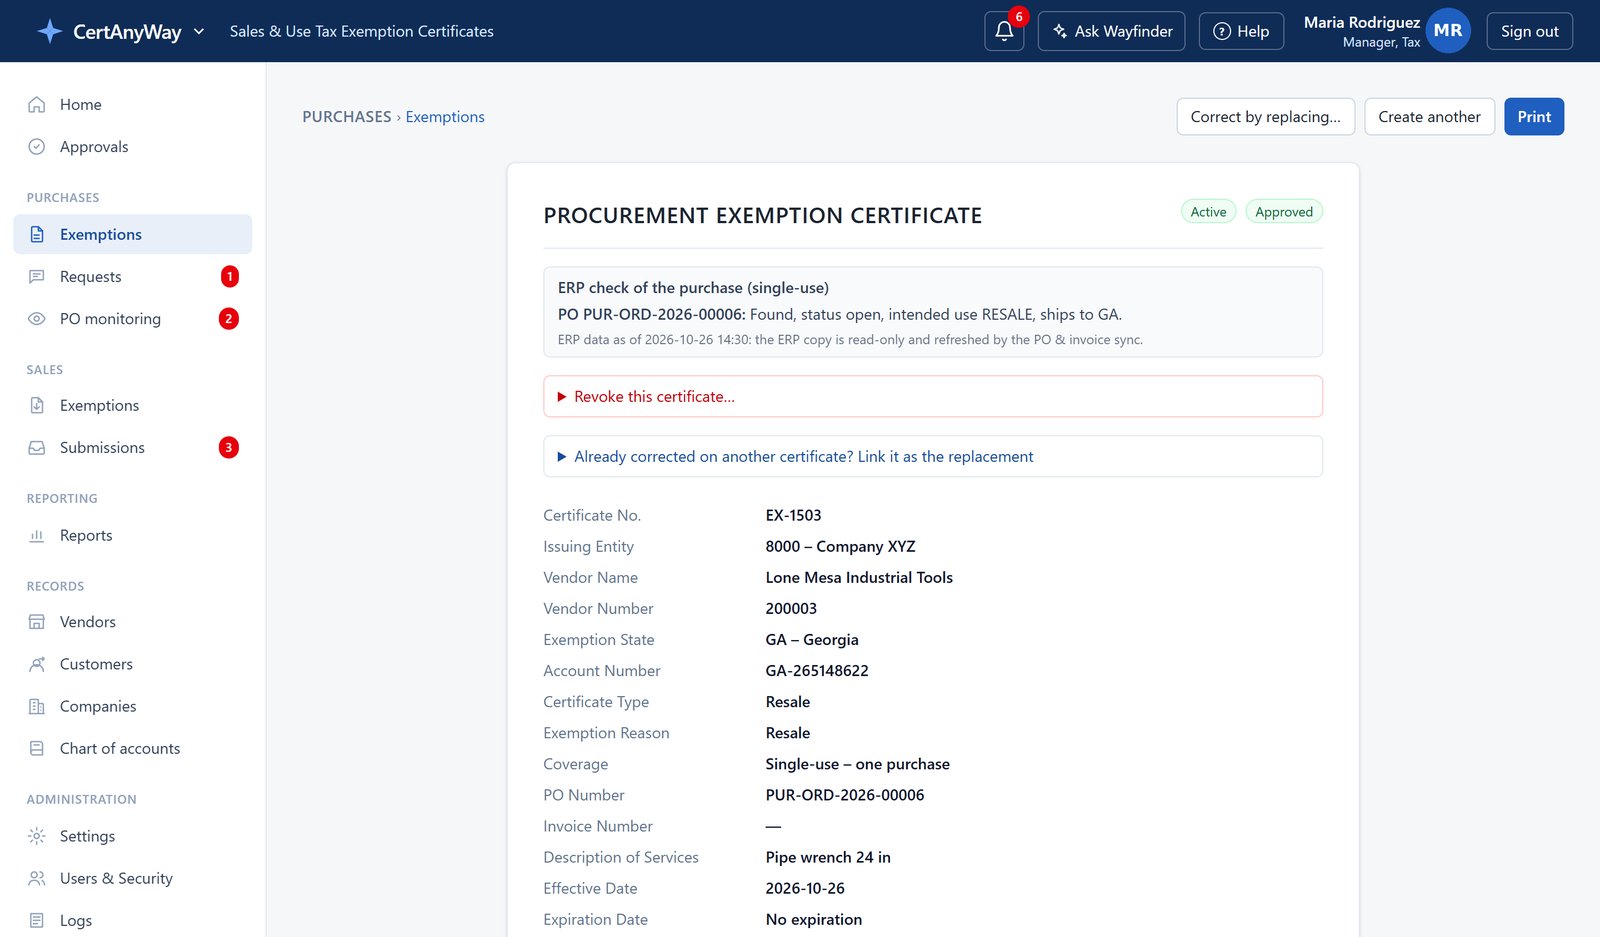Click the Settings gear icon
The height and width of the screenshot is (937, 1600).
coord(37,836)
